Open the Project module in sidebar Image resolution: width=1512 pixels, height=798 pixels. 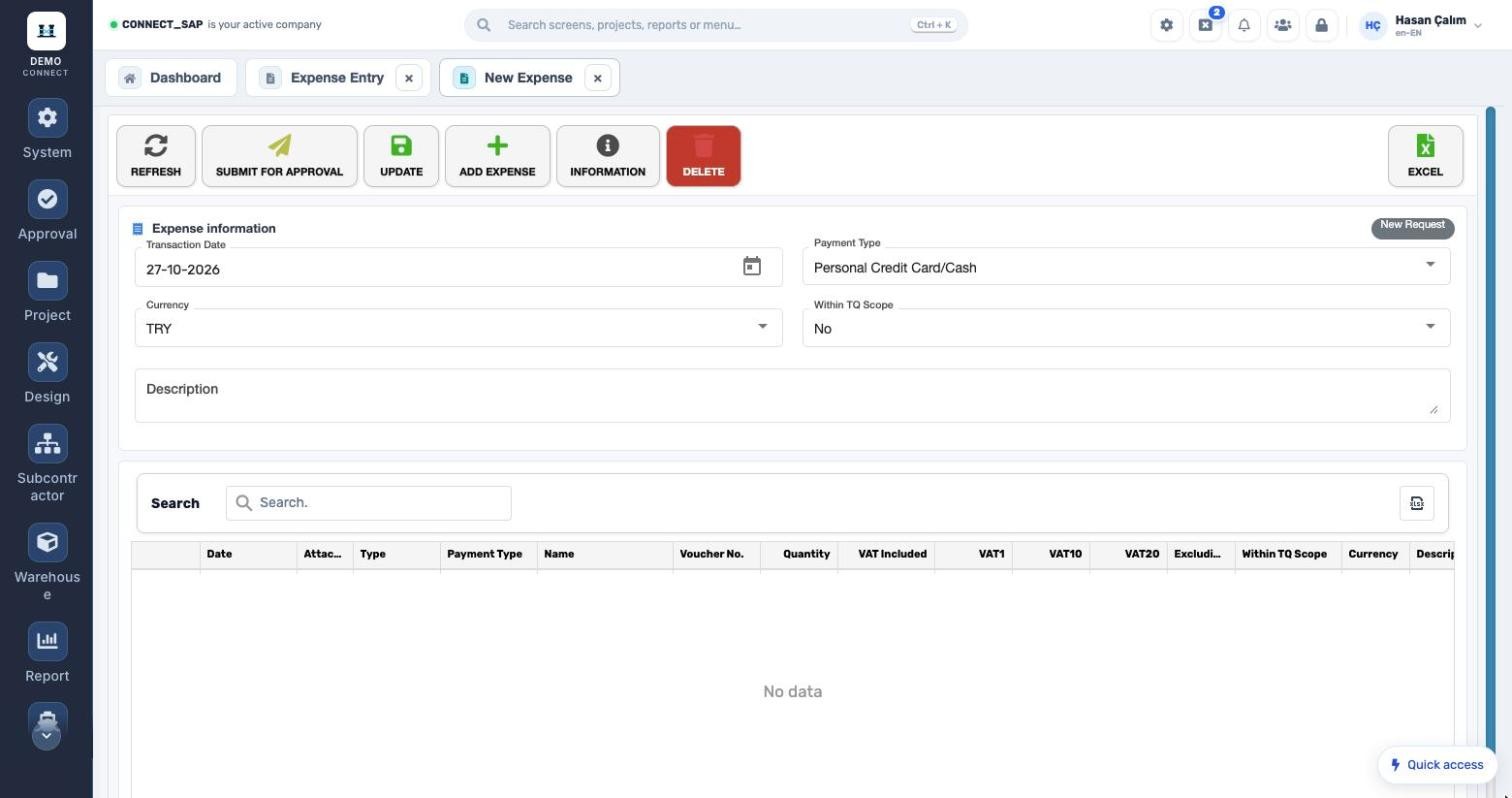(47, 292)
